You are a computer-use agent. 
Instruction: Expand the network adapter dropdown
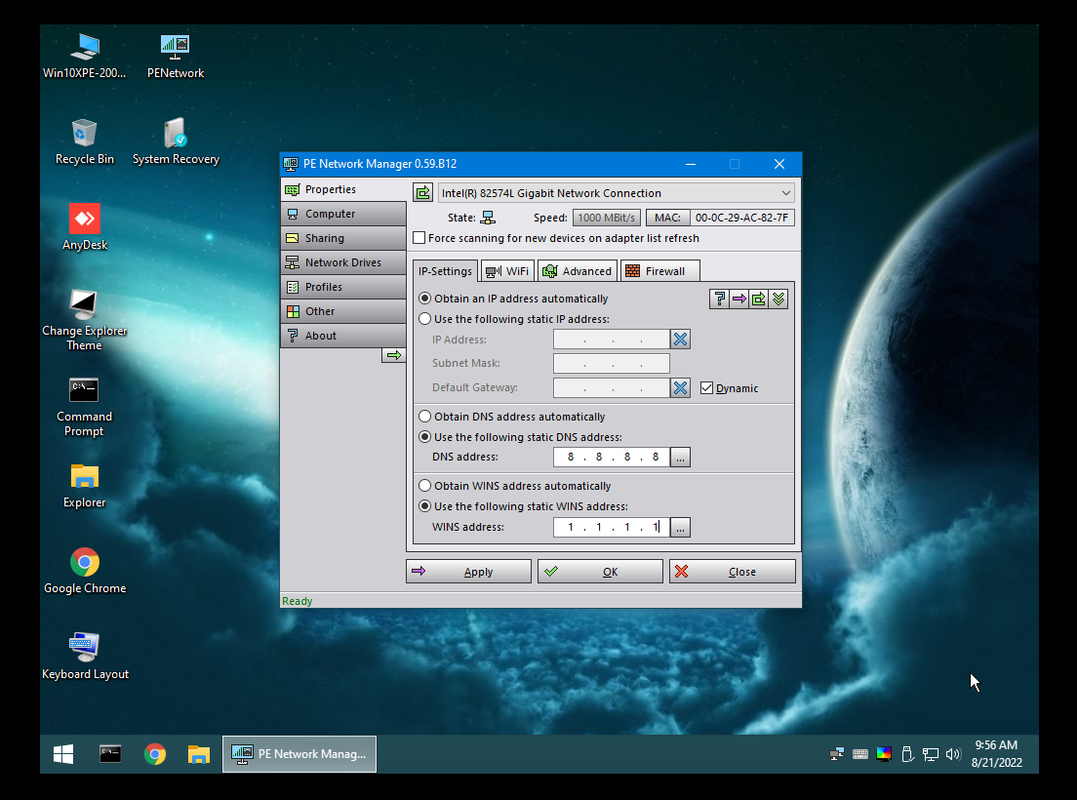pyautogui.click(x=785, y=193)
